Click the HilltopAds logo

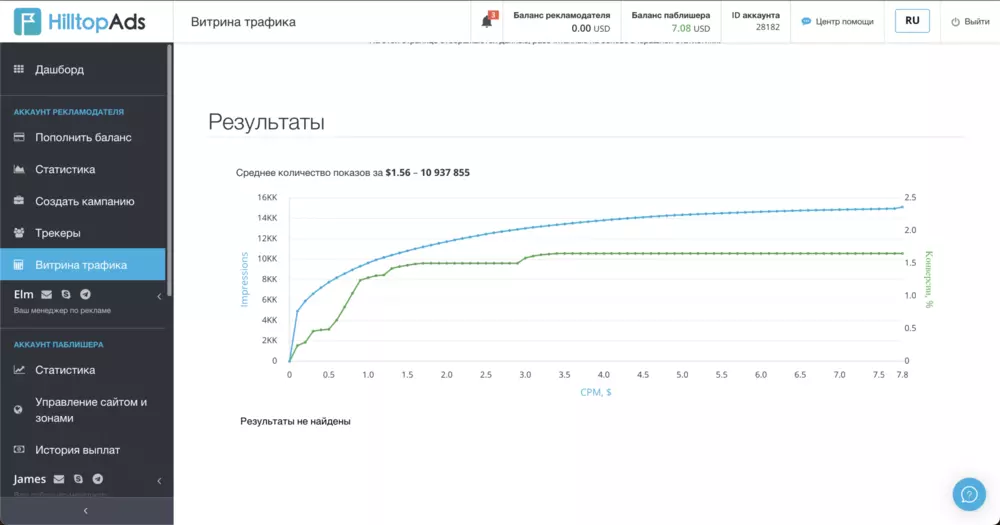tap(80, 21)
